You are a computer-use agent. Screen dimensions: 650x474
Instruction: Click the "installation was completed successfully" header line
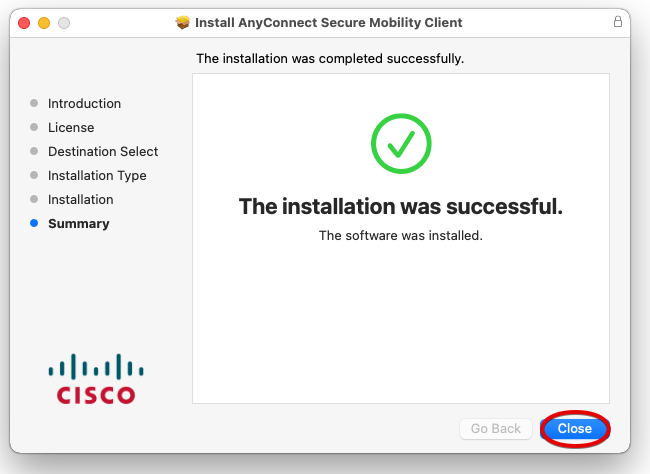click(330, 59)
